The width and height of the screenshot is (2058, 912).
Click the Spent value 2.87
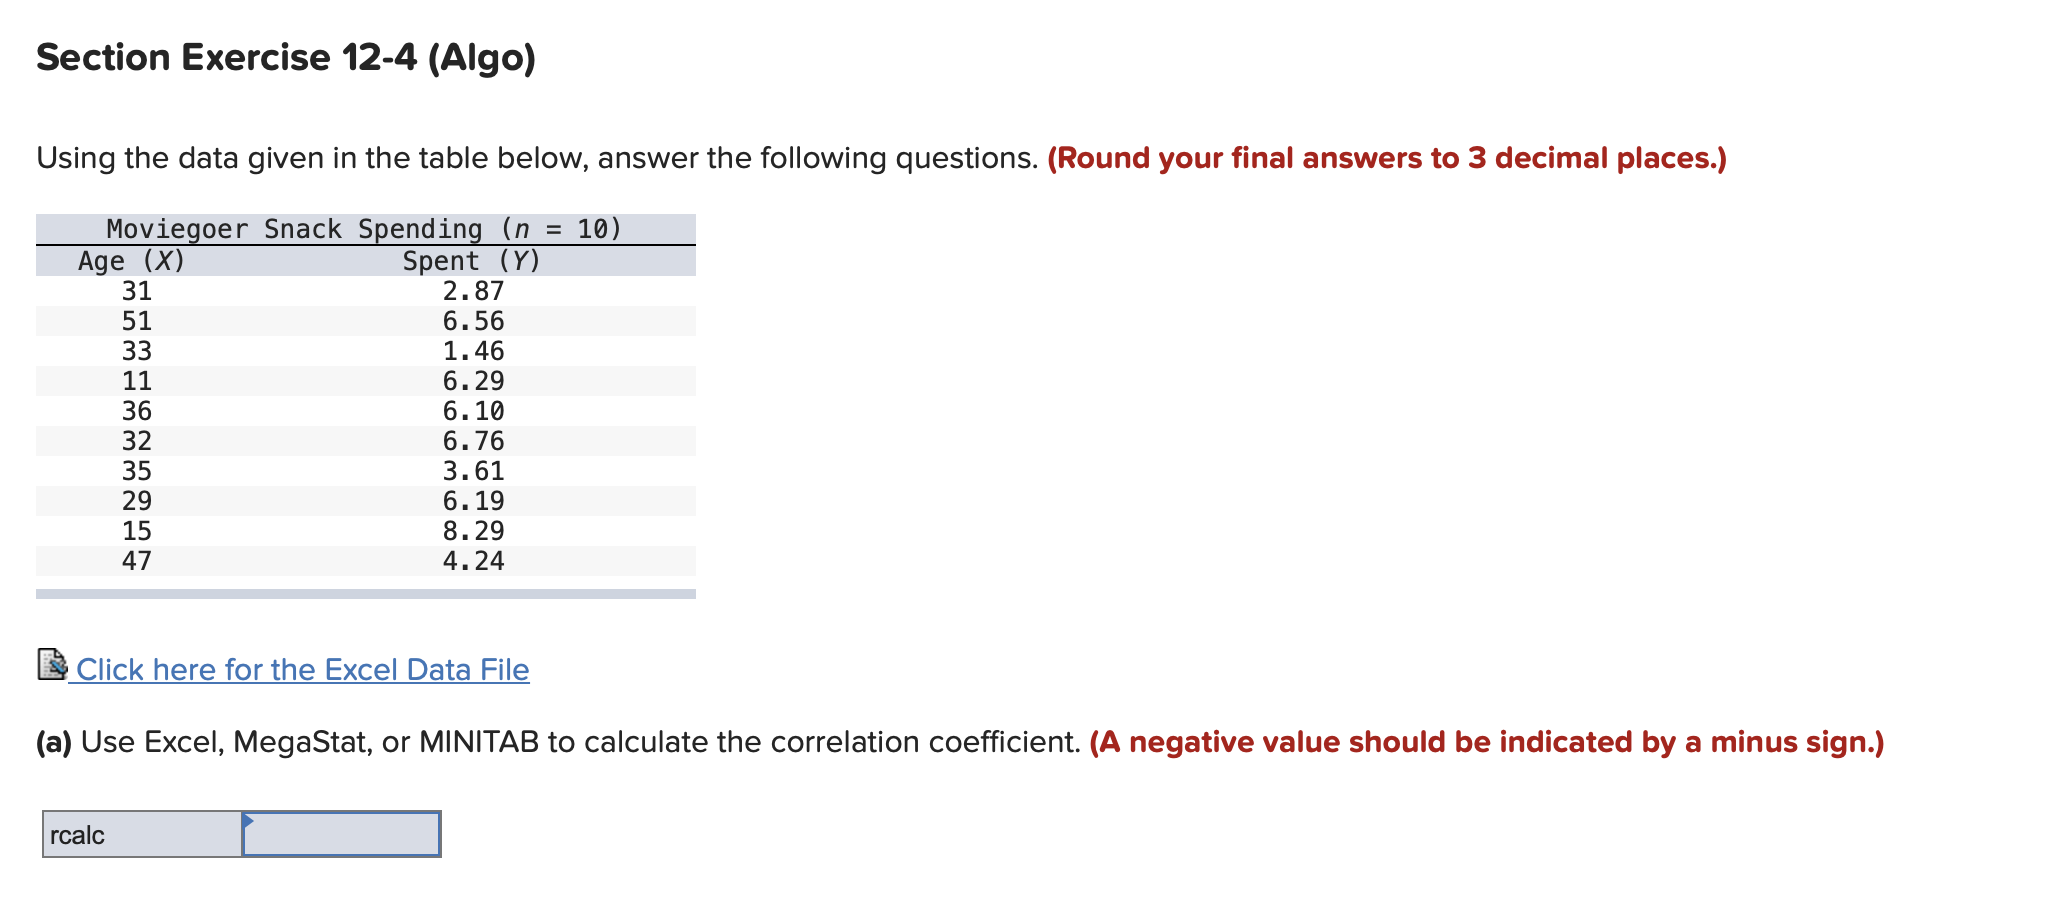coord(474,290)
